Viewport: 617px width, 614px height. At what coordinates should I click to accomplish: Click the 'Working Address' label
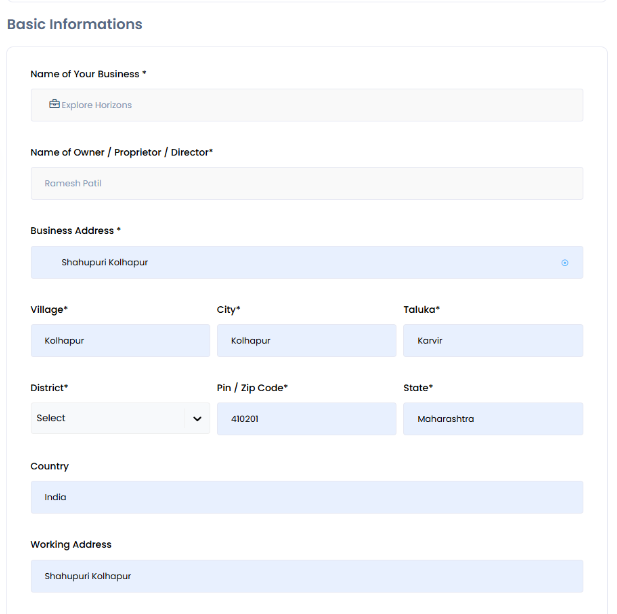tap(71, 545)
